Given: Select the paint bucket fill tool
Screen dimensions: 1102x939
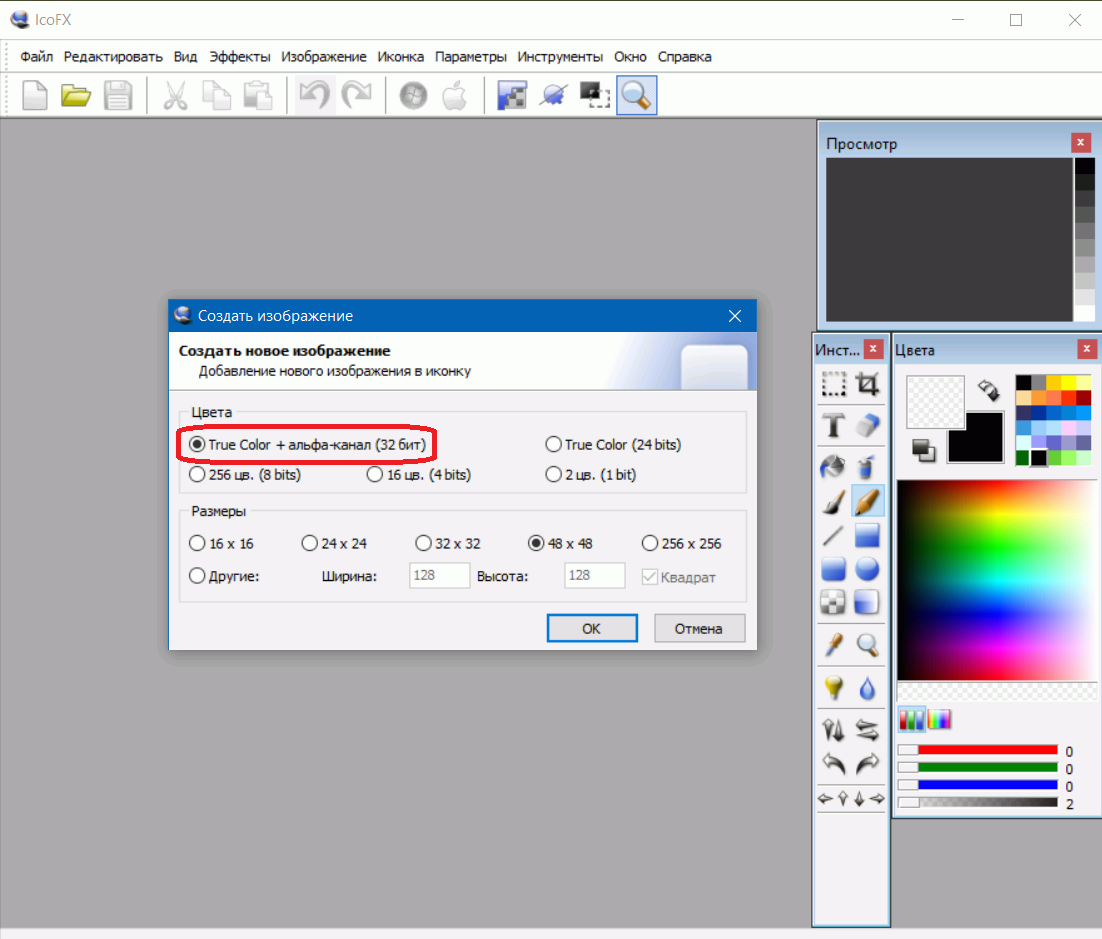Looking at the screenshot, I should click(834, 467).
